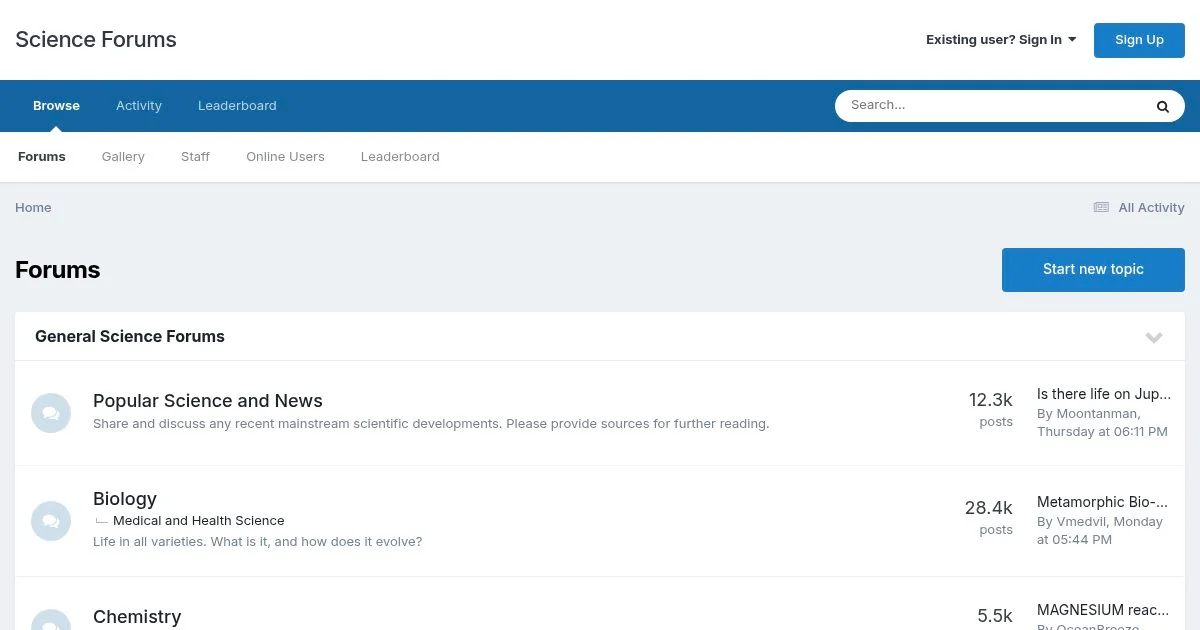Click the Chemistry forum bubble icon
Viewport: 1200px width, 630px height.
(51, 620)
